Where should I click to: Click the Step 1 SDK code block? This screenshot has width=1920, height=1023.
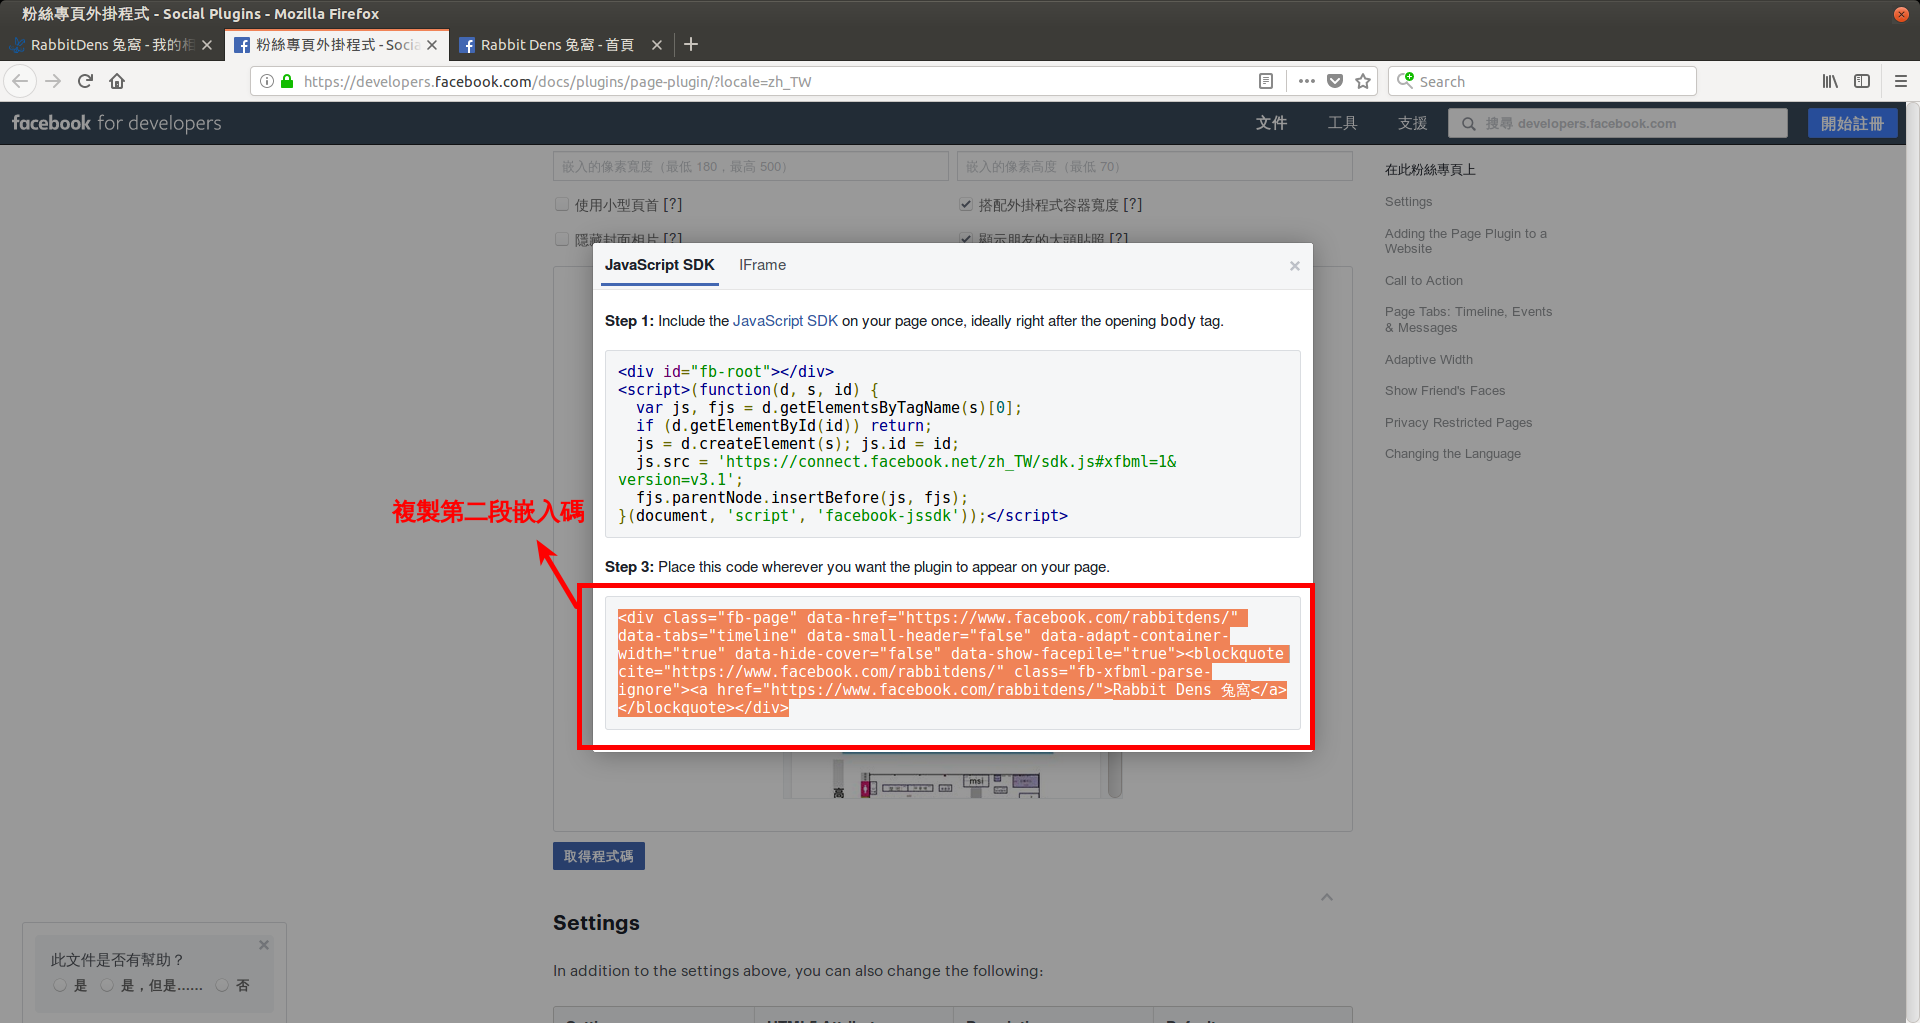[x=952, y=444]
